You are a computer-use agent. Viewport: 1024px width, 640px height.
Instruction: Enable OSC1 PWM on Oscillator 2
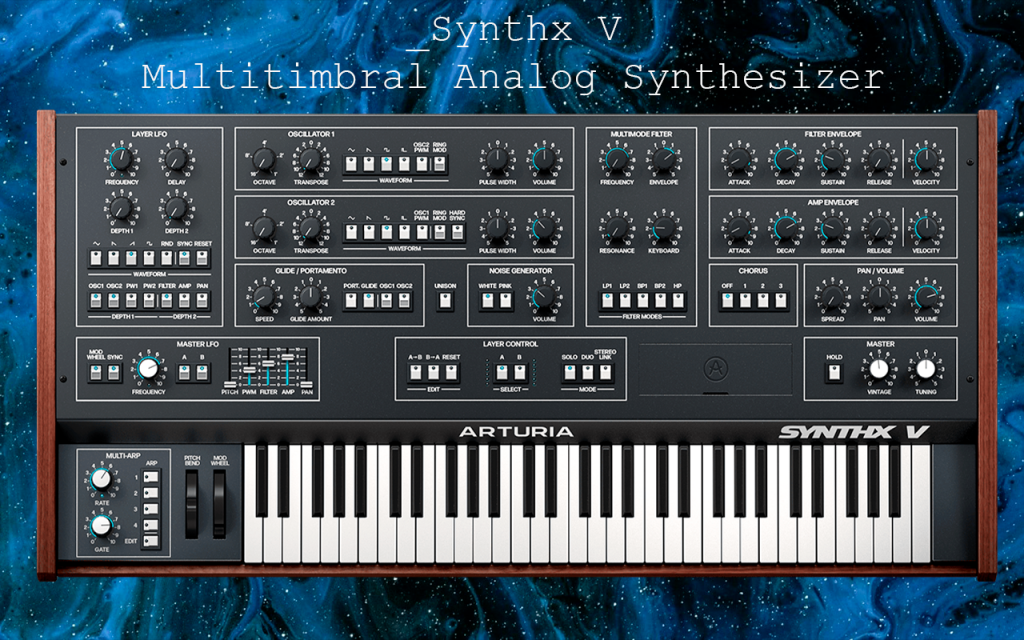pyautogui.click(x=422, y=232)
